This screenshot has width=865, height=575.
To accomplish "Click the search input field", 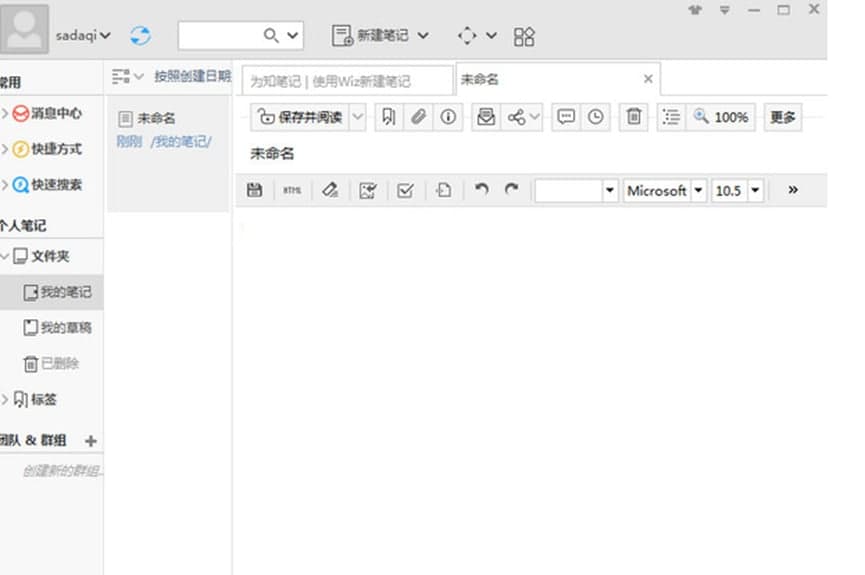I will (x=220, y=35).
